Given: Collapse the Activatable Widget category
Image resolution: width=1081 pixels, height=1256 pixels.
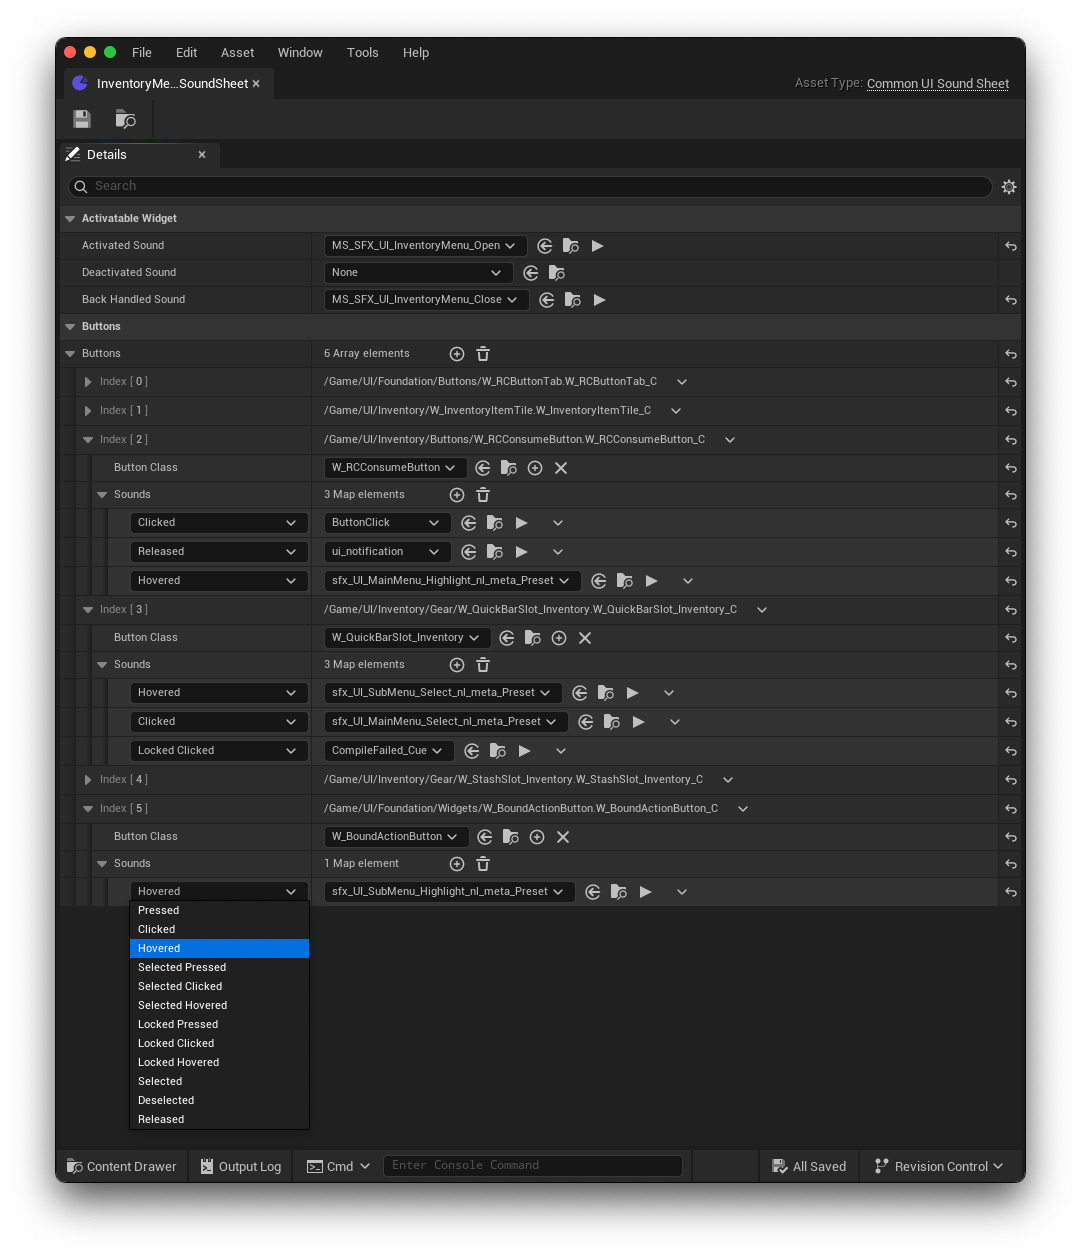Looking at the screenshot, I should point(70,219).
